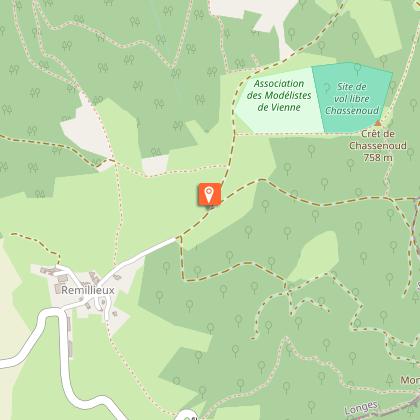Click the building cluster above Remillieux label
Viewport: 420px width, 420px height.
53,274
